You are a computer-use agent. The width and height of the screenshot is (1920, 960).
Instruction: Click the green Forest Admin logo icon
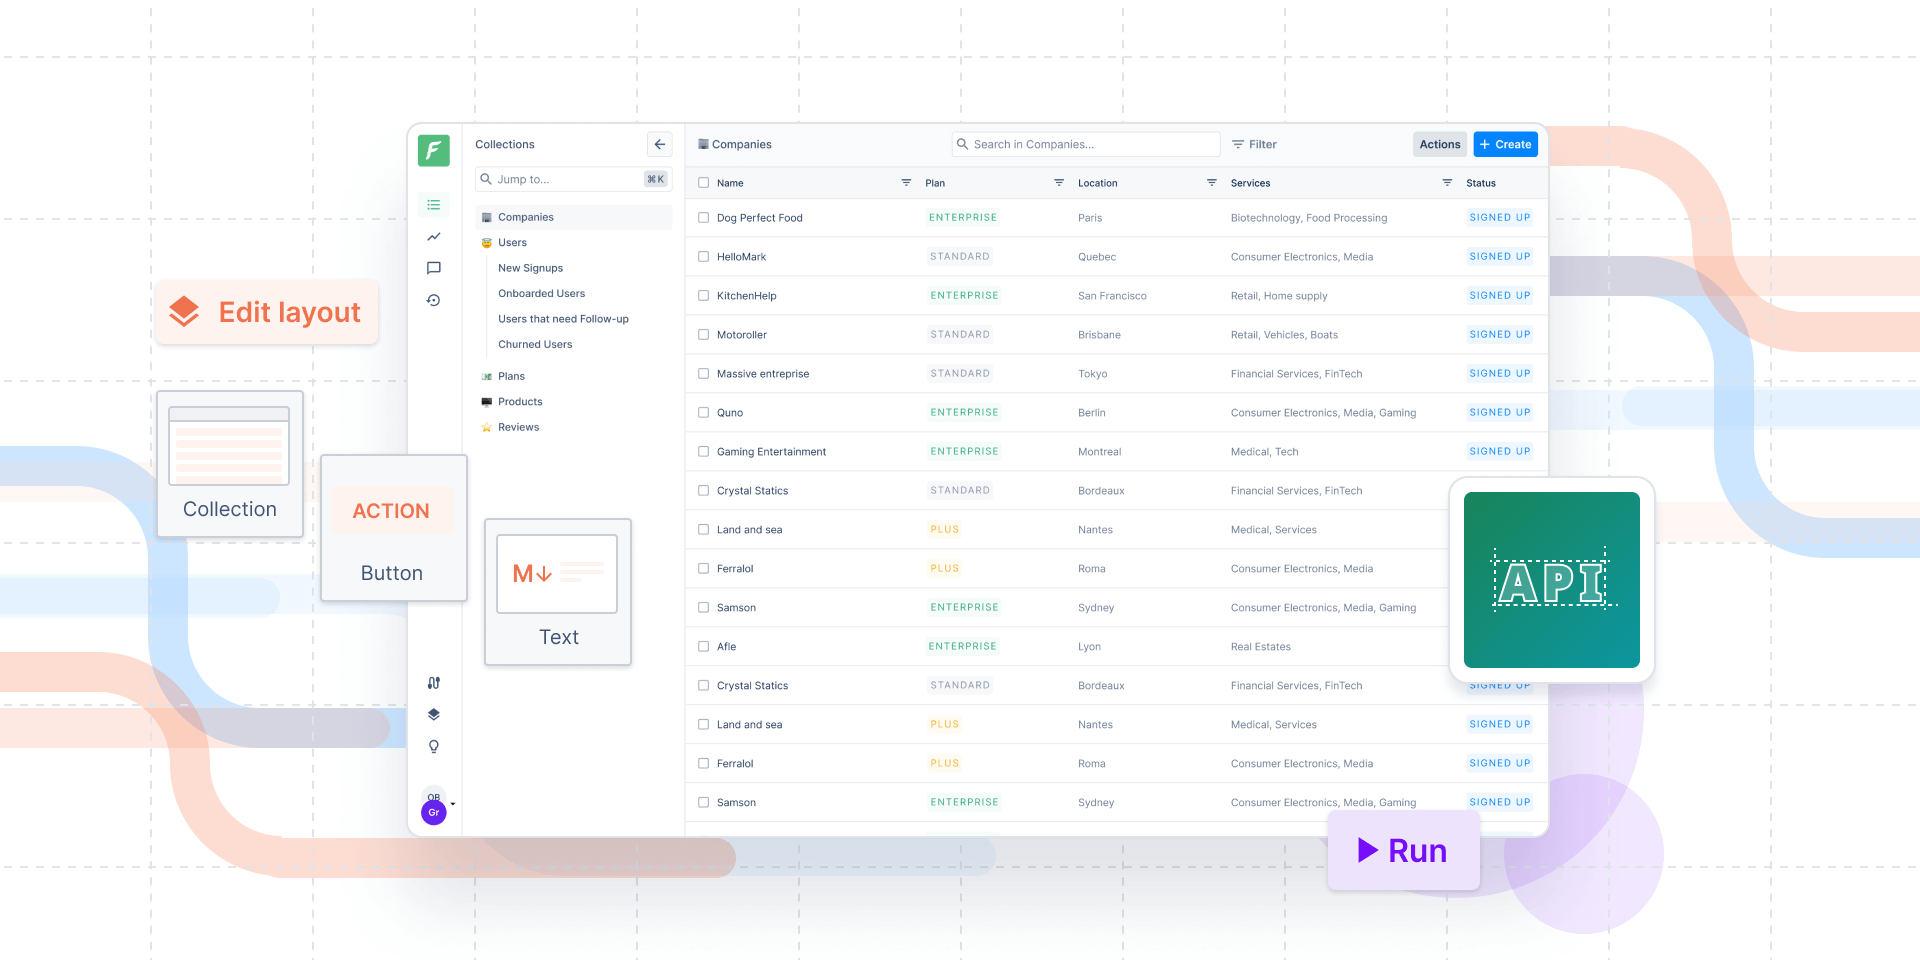(x=433, y=150)
